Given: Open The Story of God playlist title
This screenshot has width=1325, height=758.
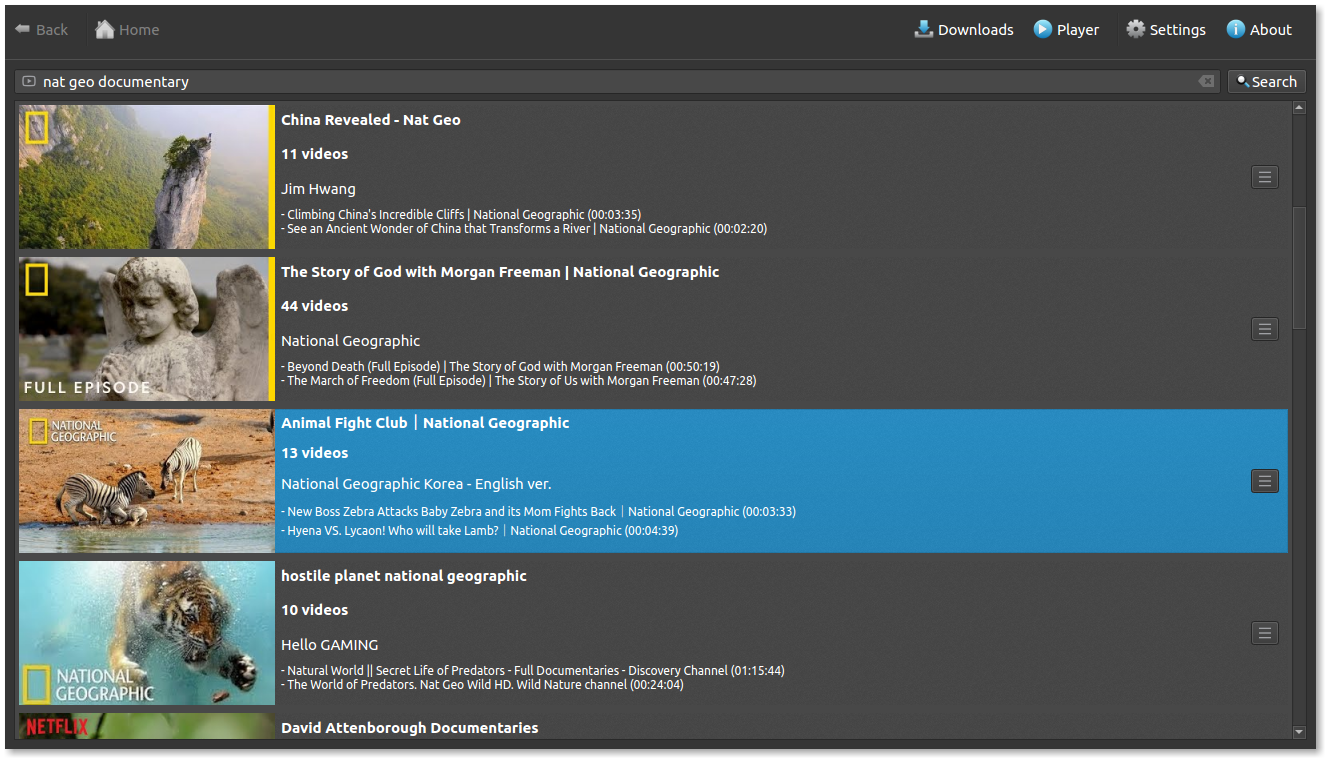Looking at the screenshot, I should (499, 272).
